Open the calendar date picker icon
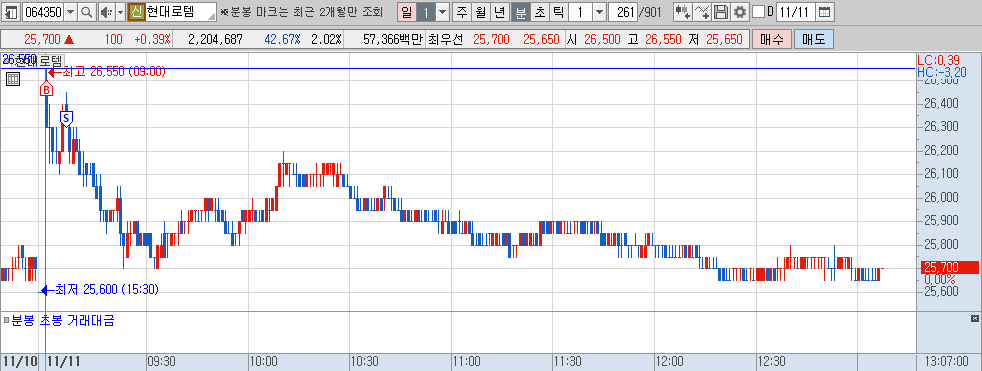 click(x=825, y=12)
